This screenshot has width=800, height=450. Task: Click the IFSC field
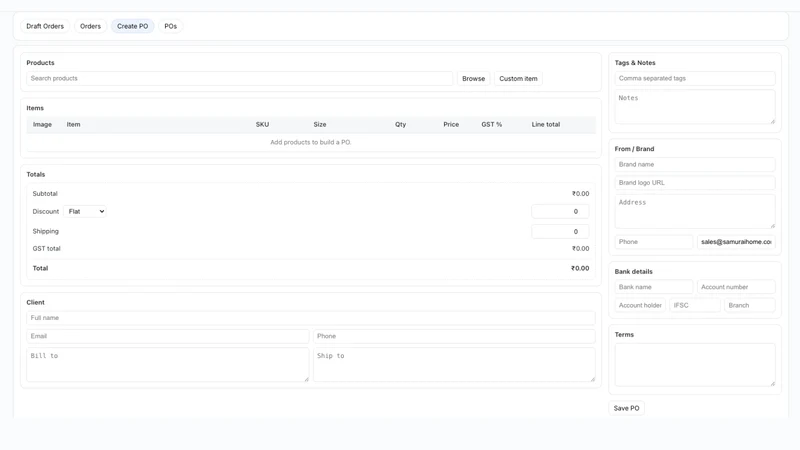click(x=695, y=305)
